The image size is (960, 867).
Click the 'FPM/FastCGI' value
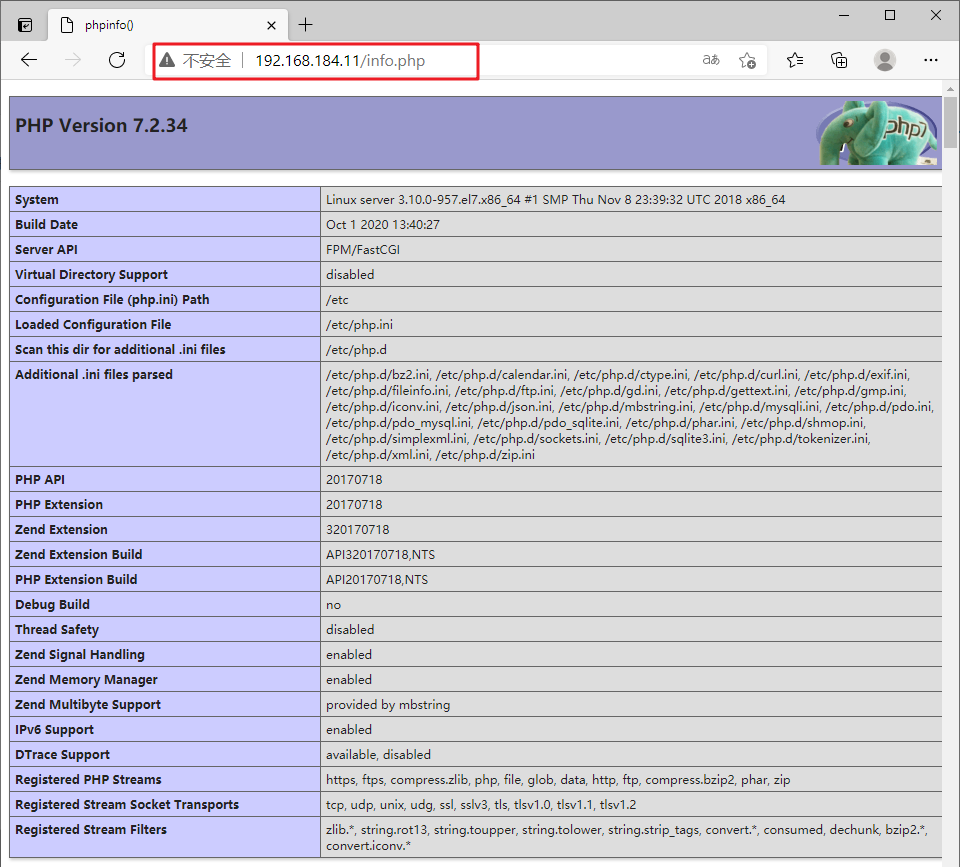[363, 250]
